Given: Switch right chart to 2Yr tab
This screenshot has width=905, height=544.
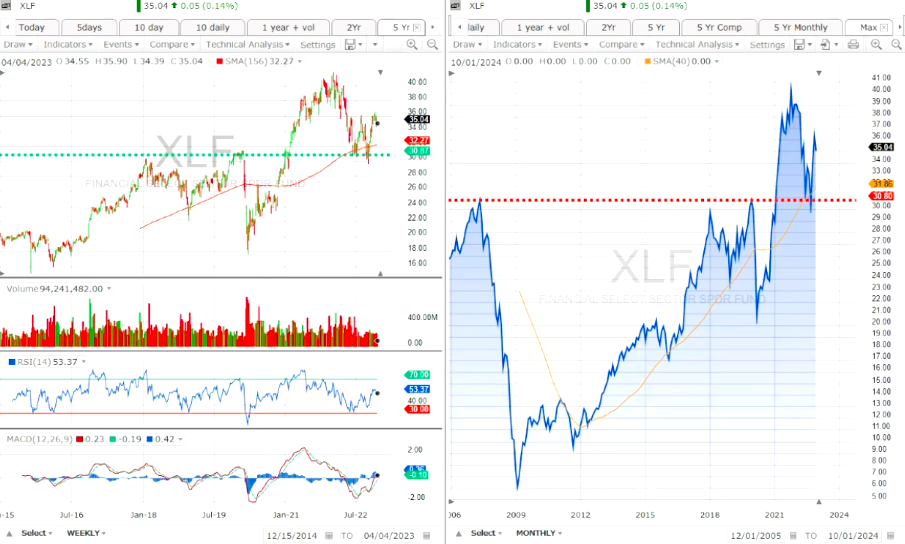Looking at the screenshot, I should (x=608, y=27).
